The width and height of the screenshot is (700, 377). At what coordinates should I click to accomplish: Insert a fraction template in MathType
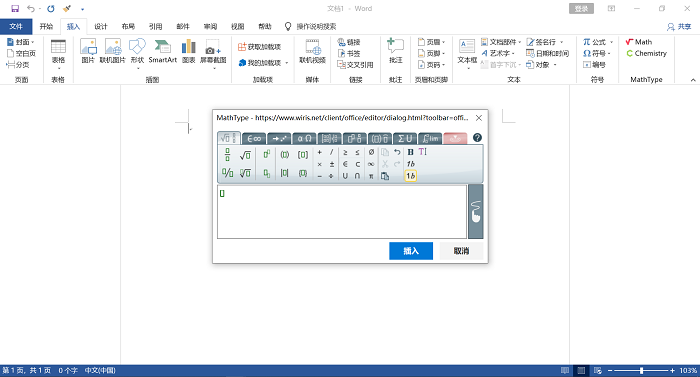(x=227, y=155)
